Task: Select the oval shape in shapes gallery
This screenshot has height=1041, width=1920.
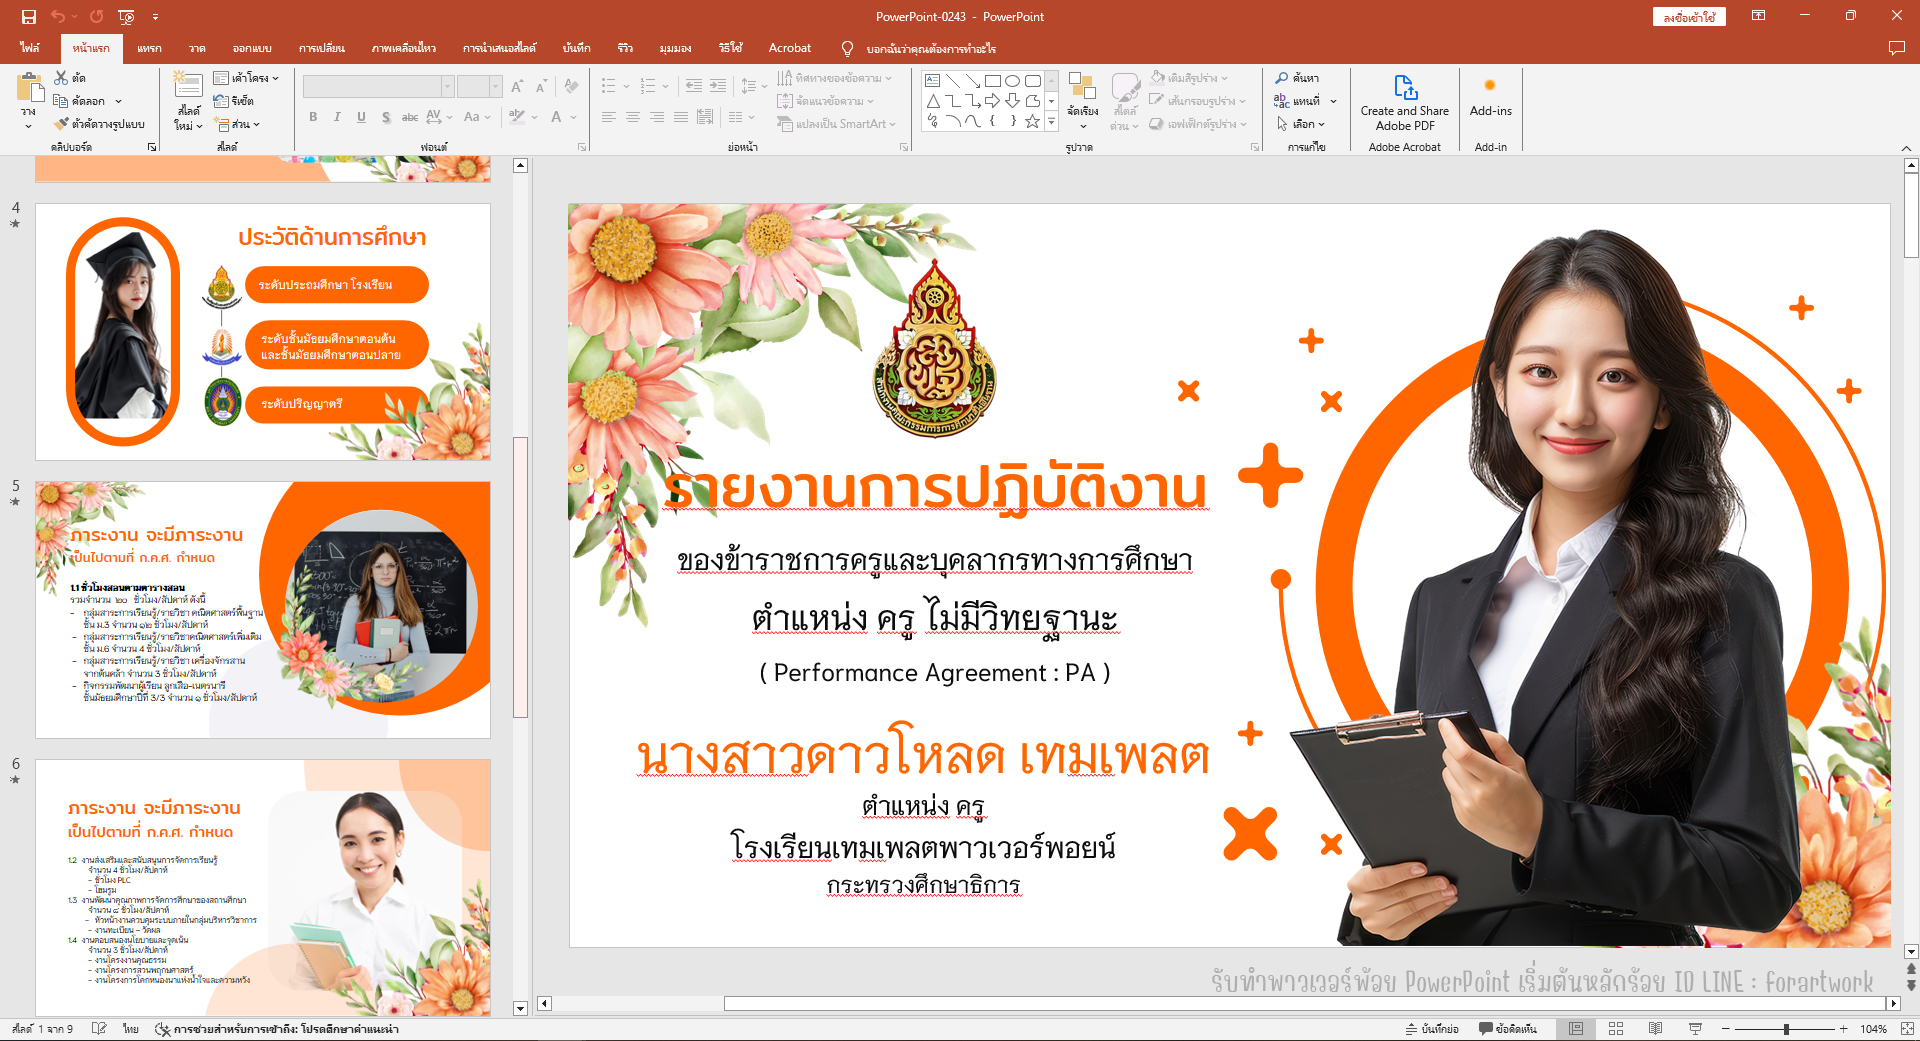Action: click(1012, 81)
